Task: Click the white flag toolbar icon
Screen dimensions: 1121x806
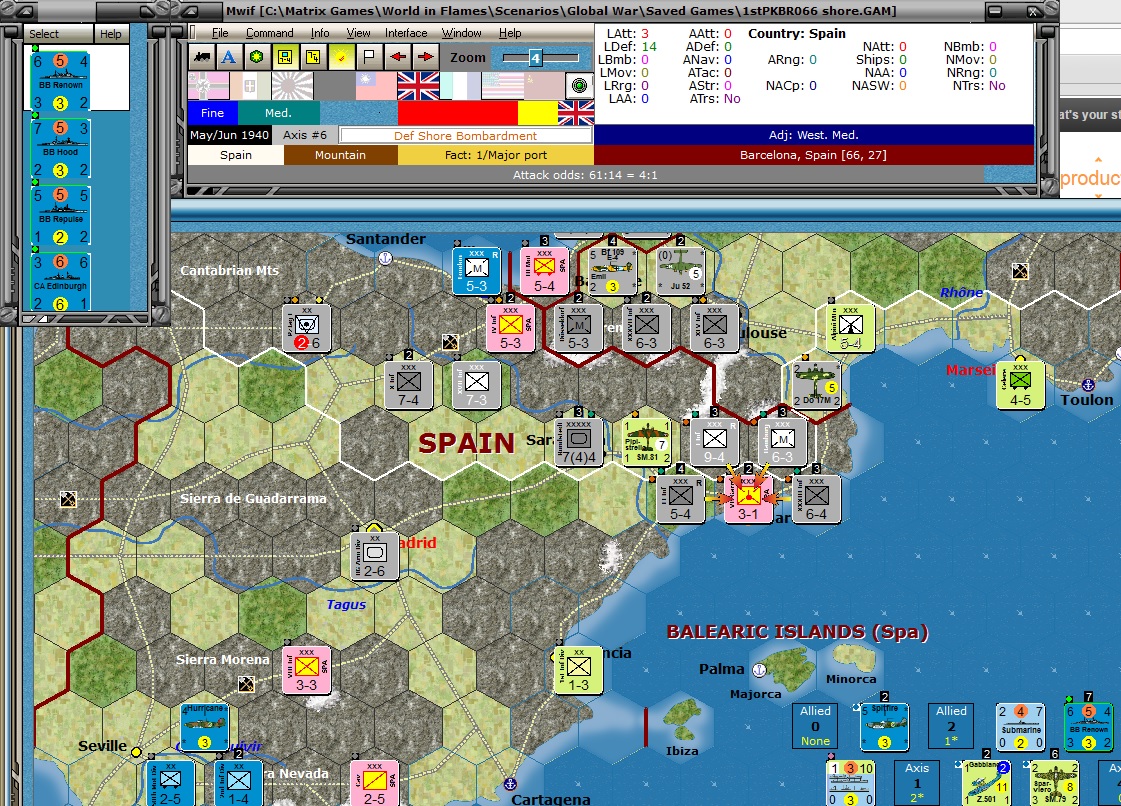Action: click(x=369, y=57)
